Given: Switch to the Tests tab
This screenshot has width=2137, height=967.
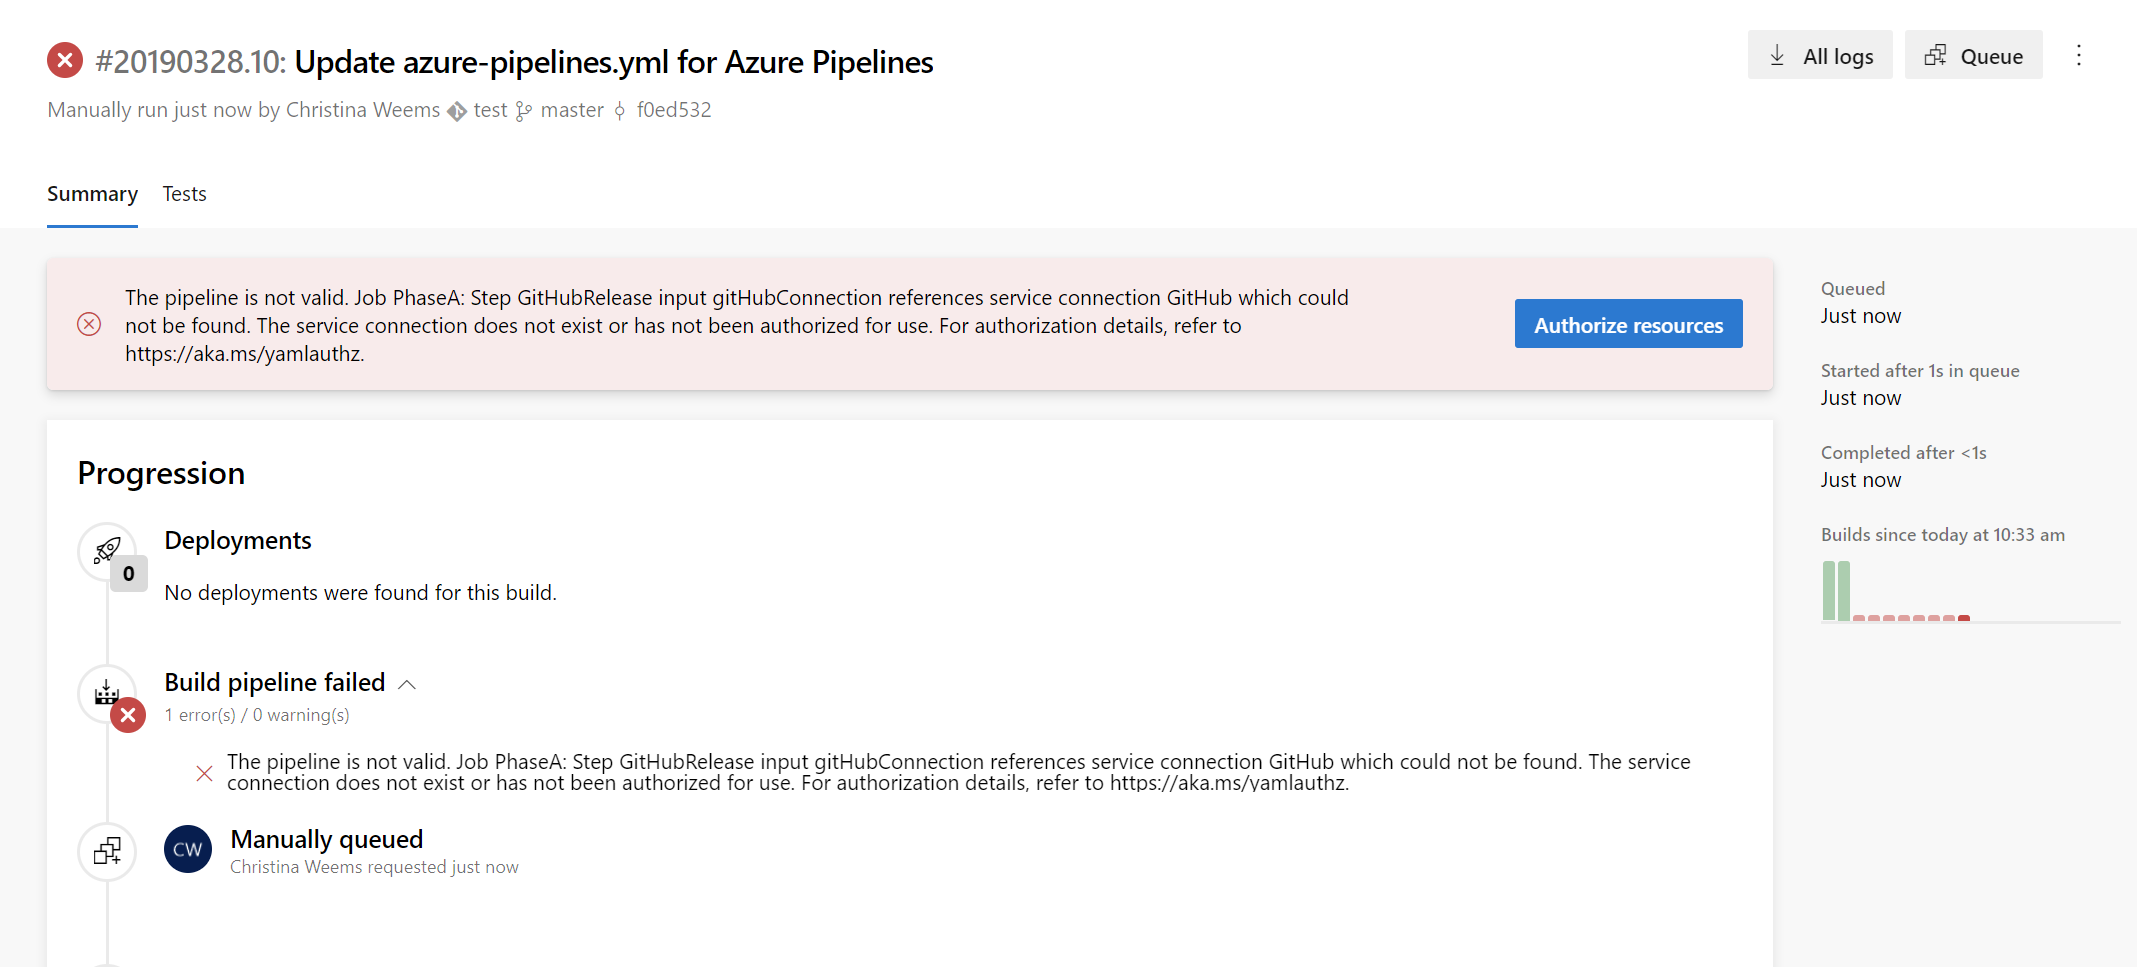Looking at the screenshot, I should (184, 194).
